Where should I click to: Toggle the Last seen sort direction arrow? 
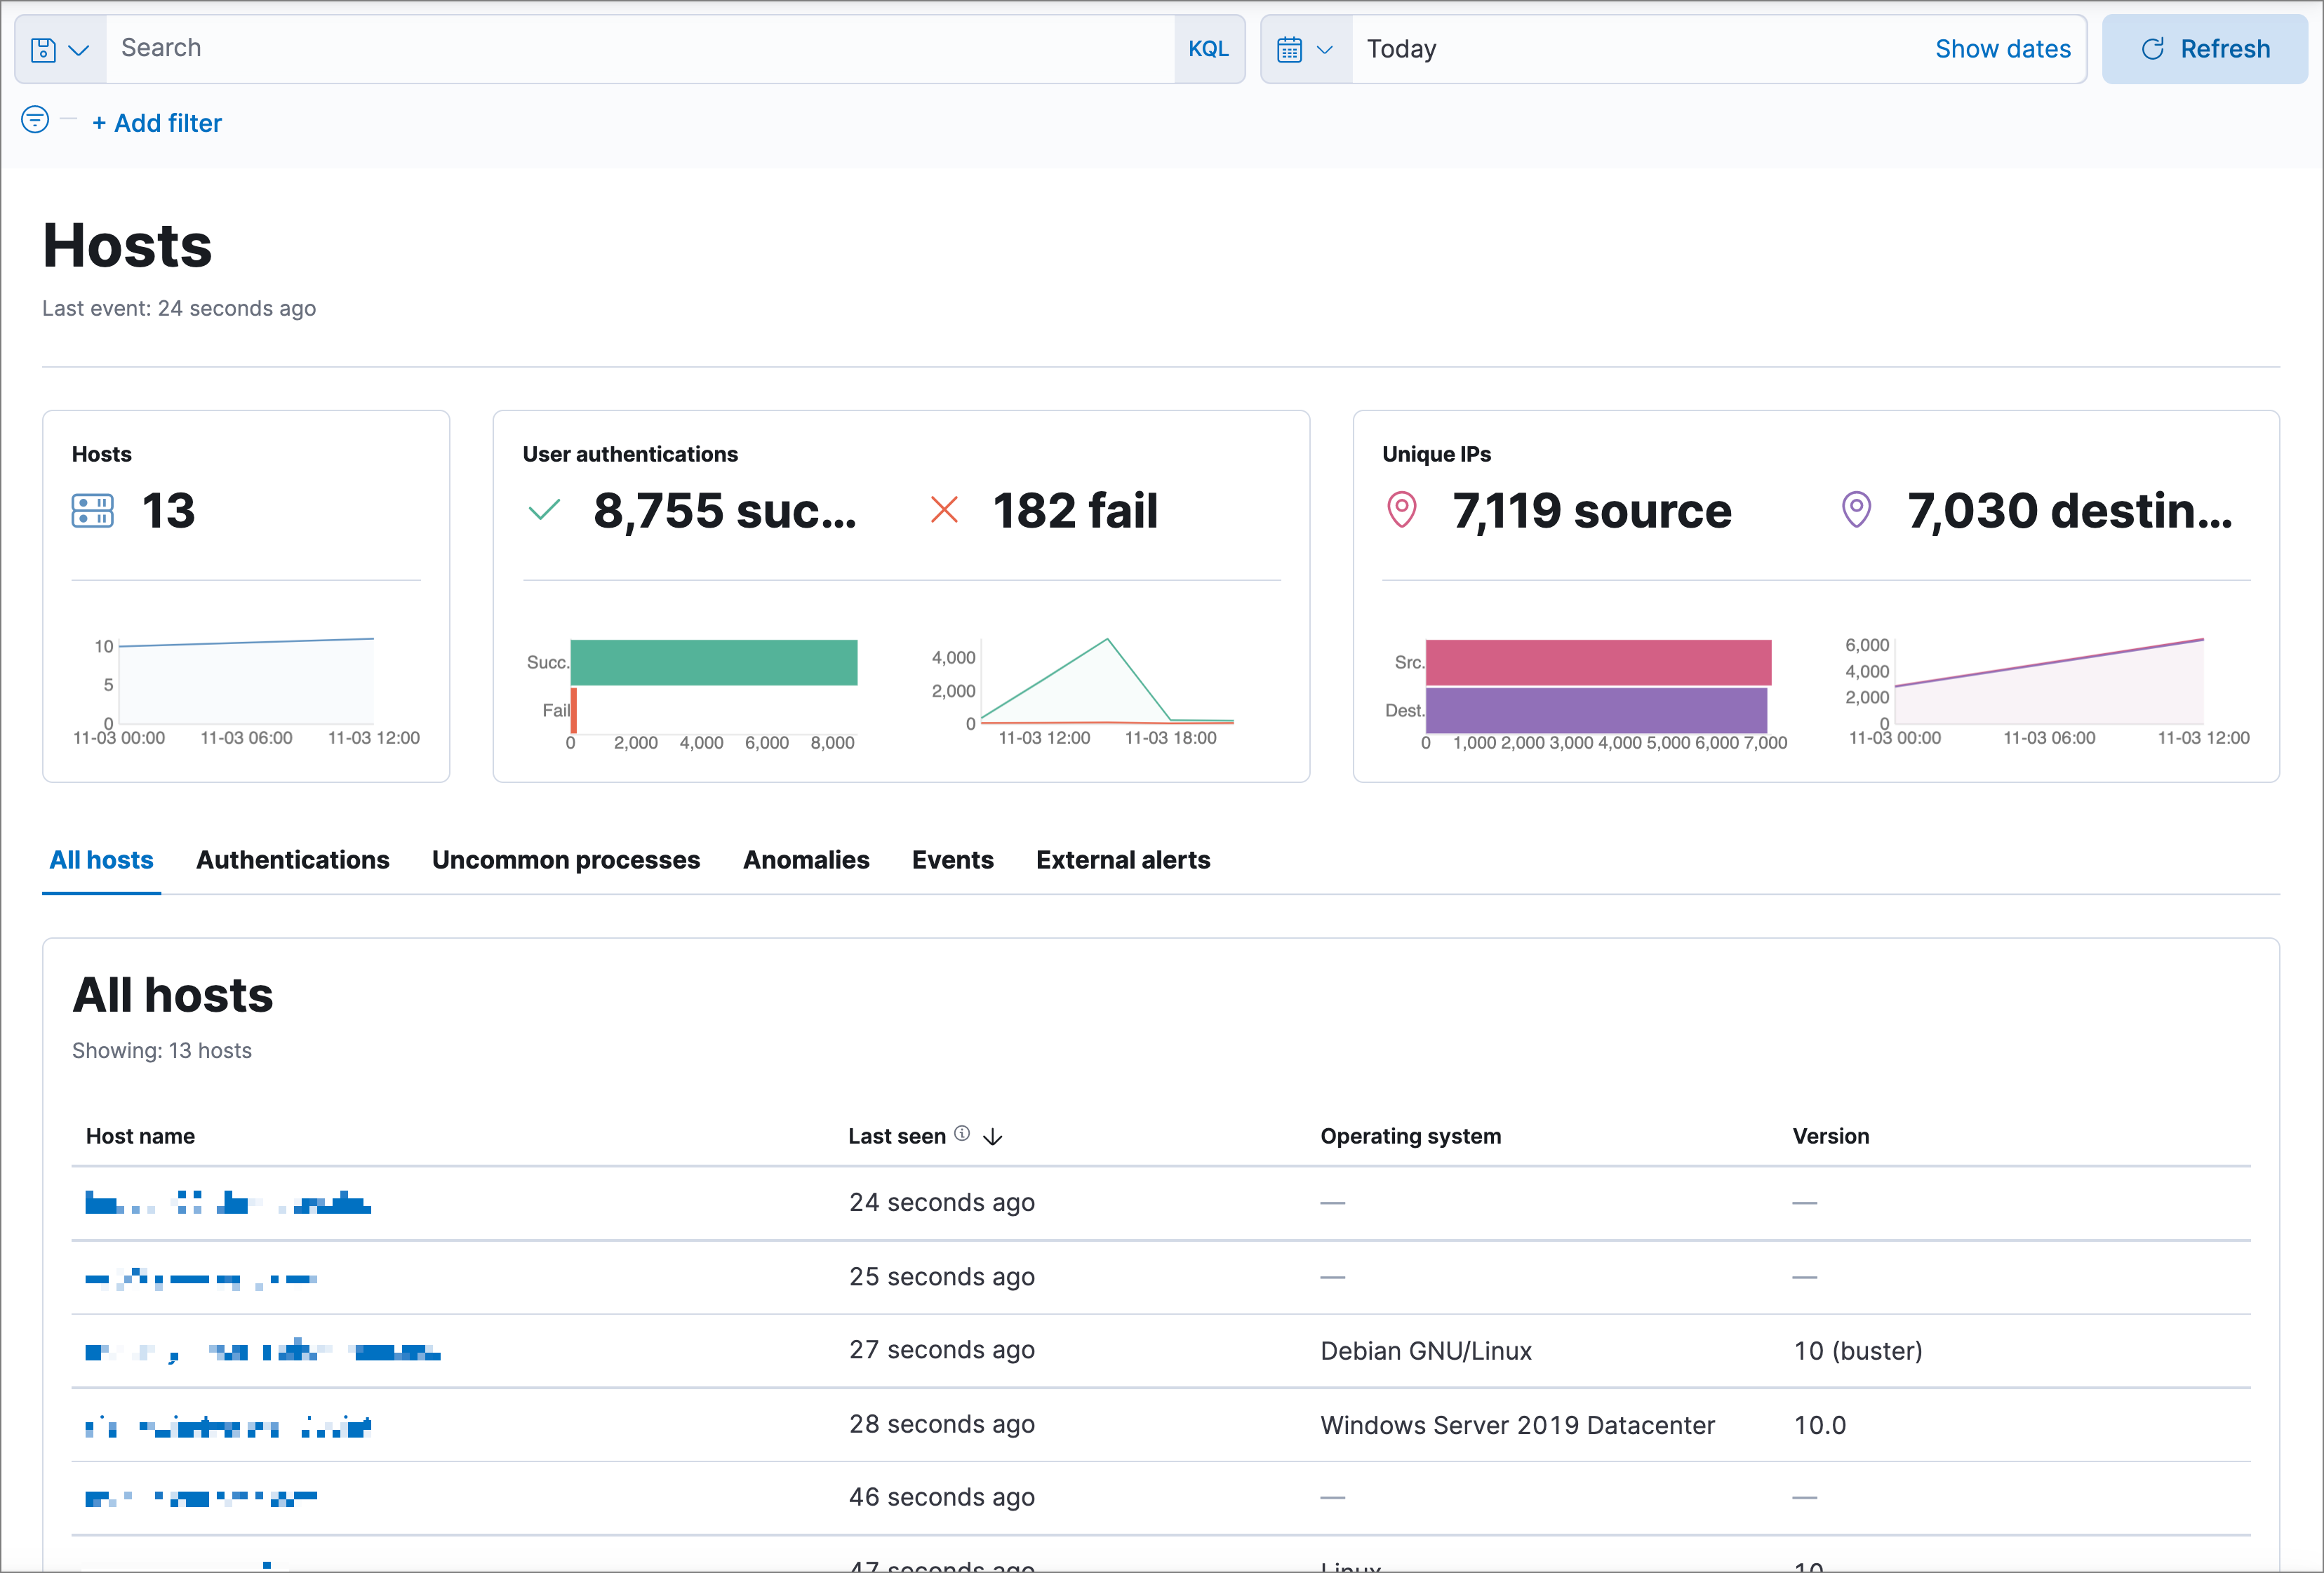click(x=997, y=1134)
